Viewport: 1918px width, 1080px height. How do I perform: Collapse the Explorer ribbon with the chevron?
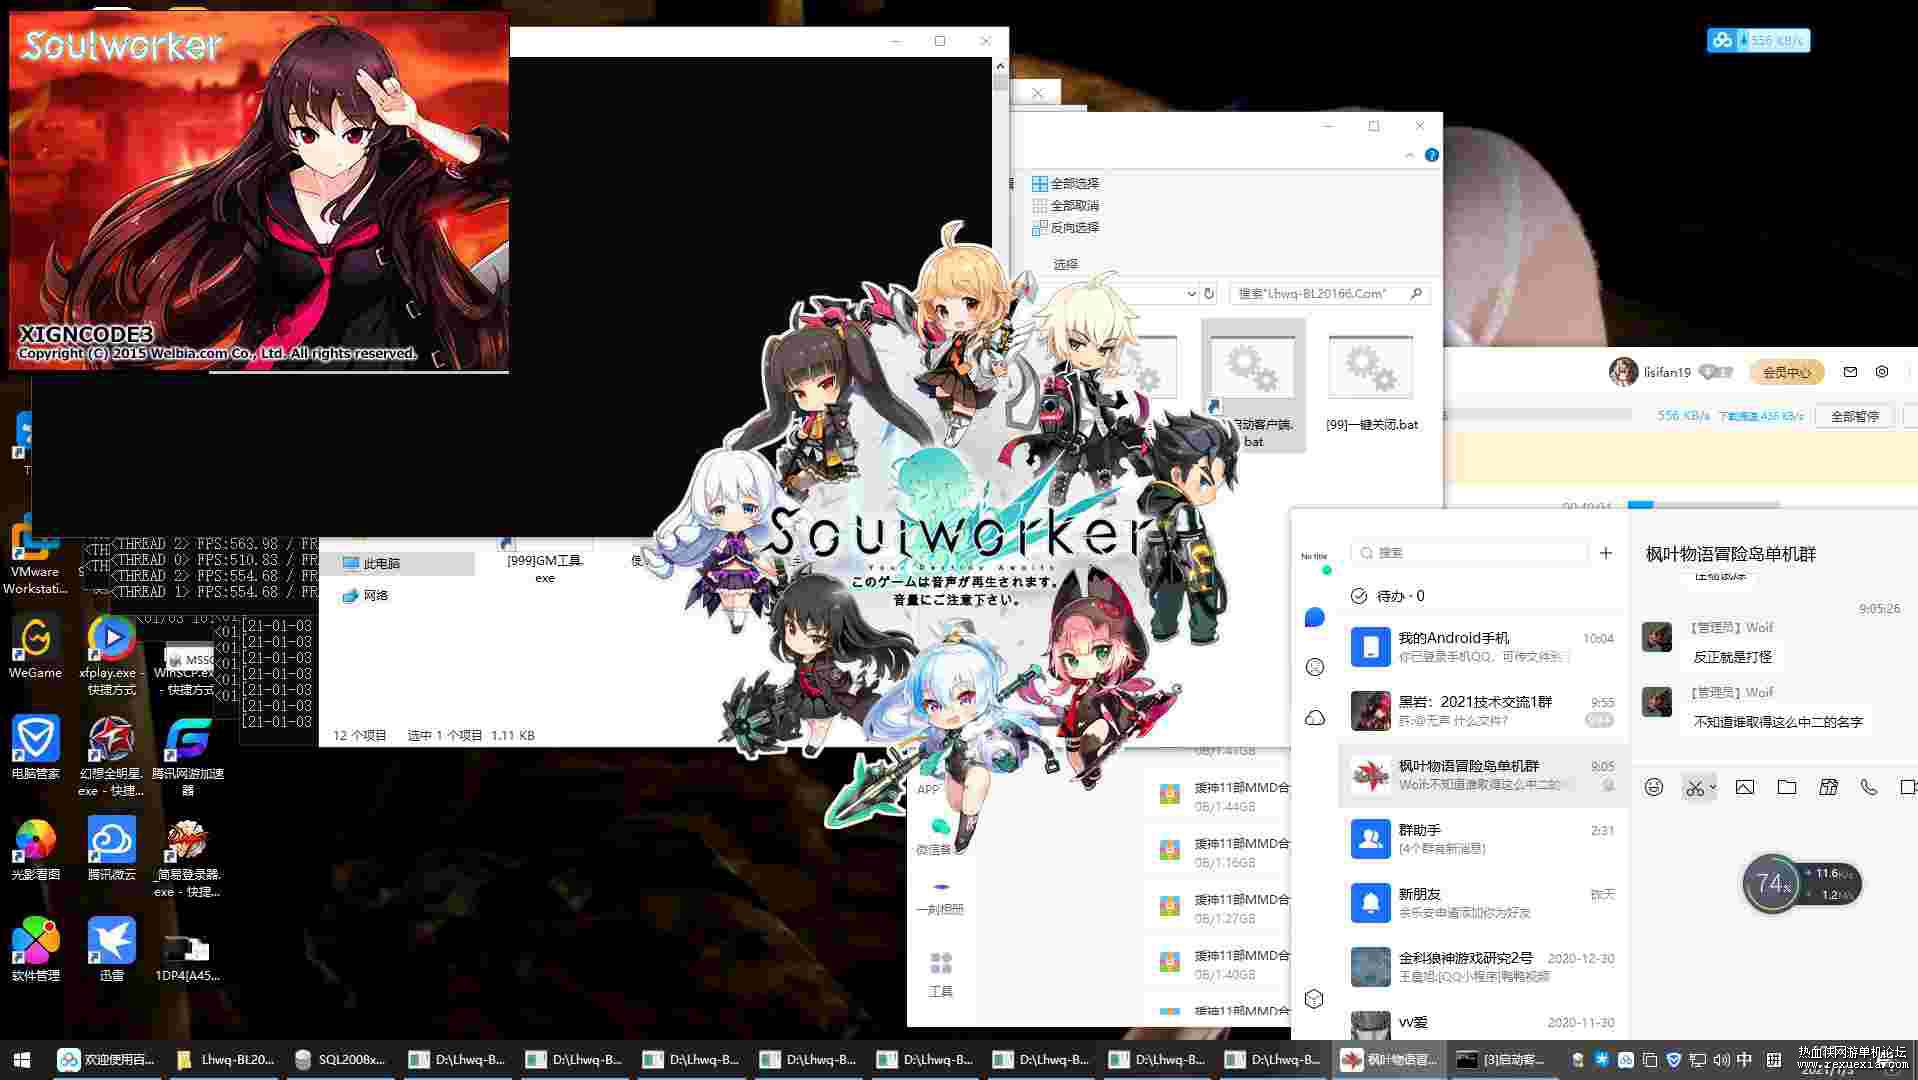[x=1410, y=155]
